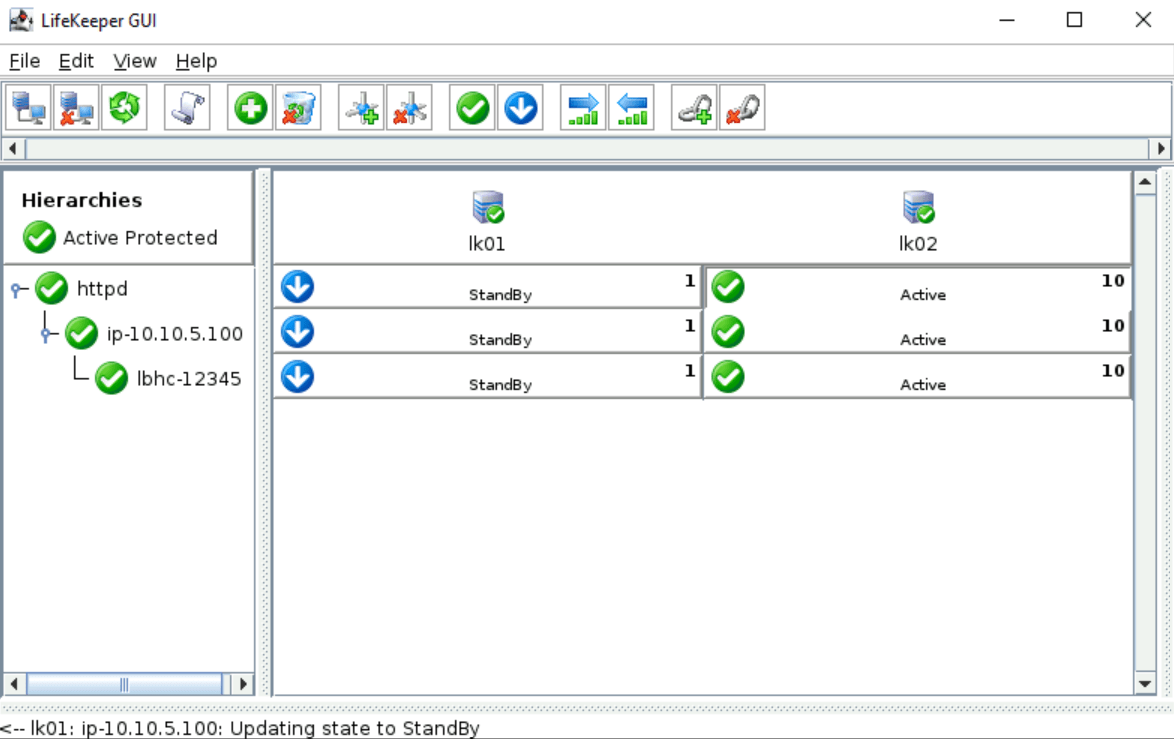Select the lk02 server icon
The image size is (1174, 739).
coord(919,207)
